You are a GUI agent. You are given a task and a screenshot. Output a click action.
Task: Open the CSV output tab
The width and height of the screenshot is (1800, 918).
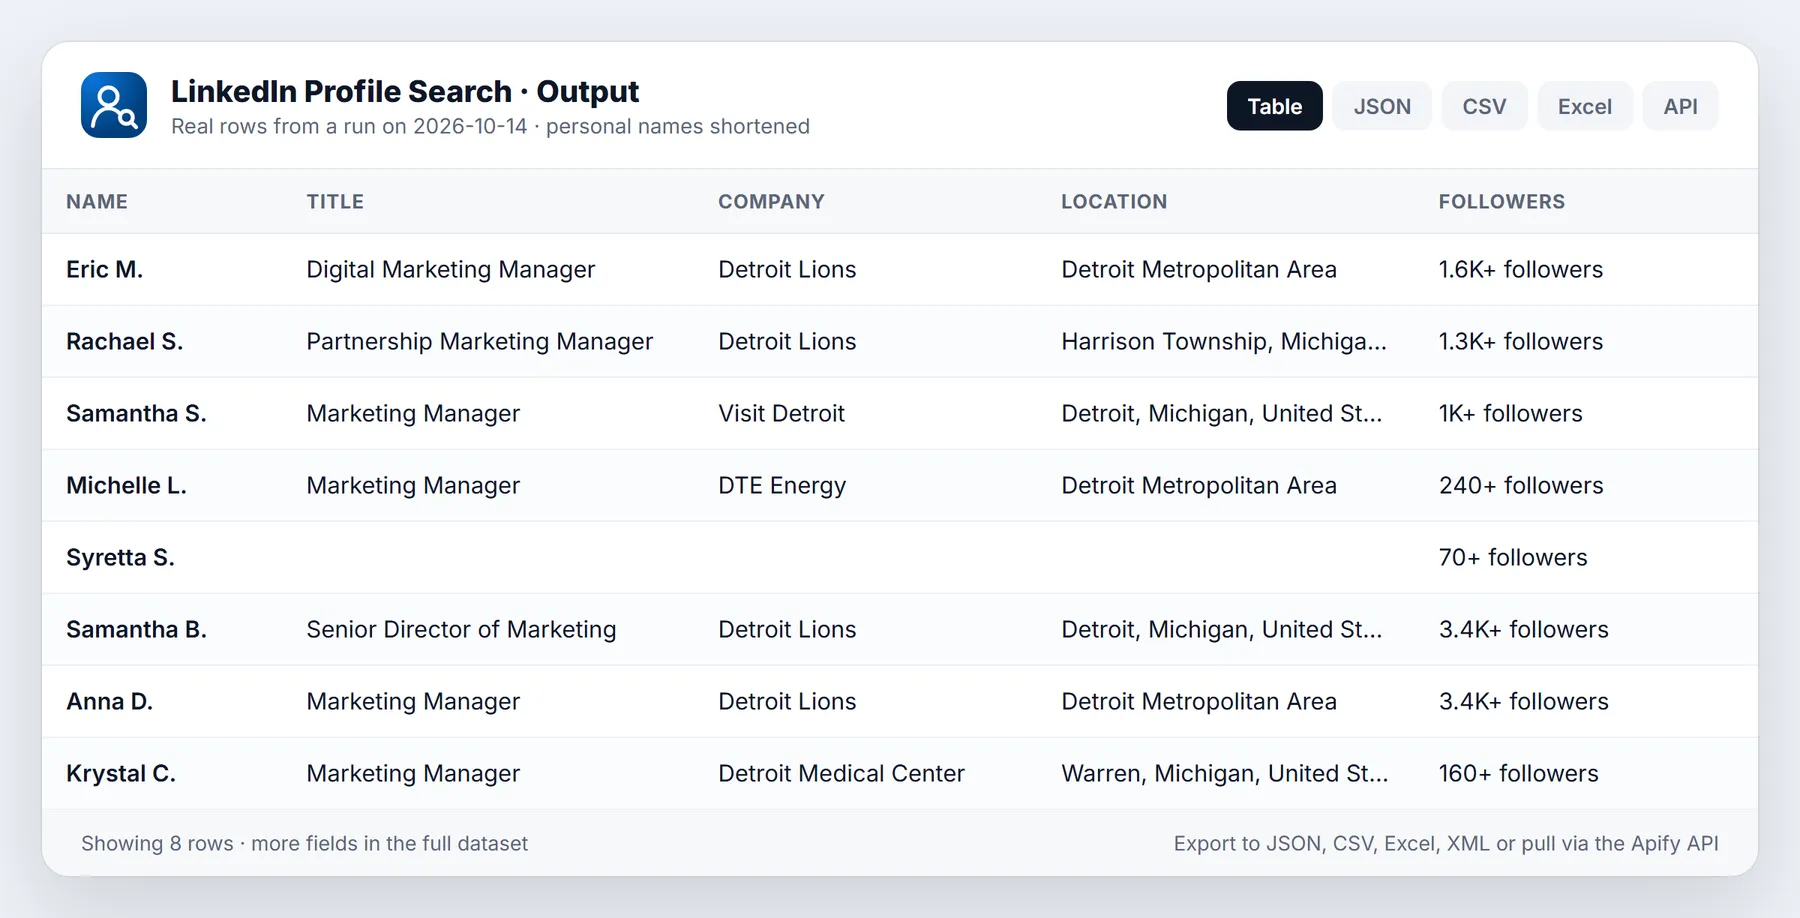(1484, 106)
